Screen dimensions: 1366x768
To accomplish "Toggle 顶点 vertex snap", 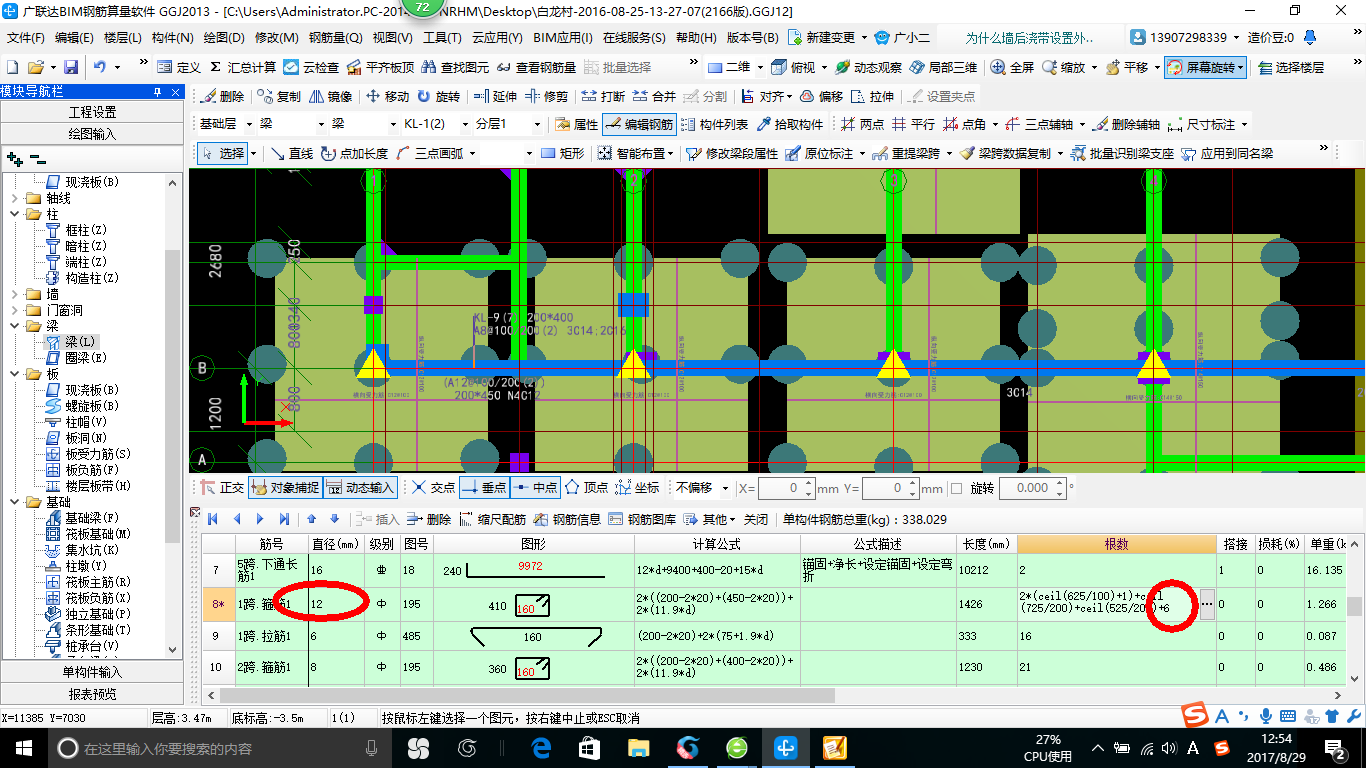I will click(586, 487).
